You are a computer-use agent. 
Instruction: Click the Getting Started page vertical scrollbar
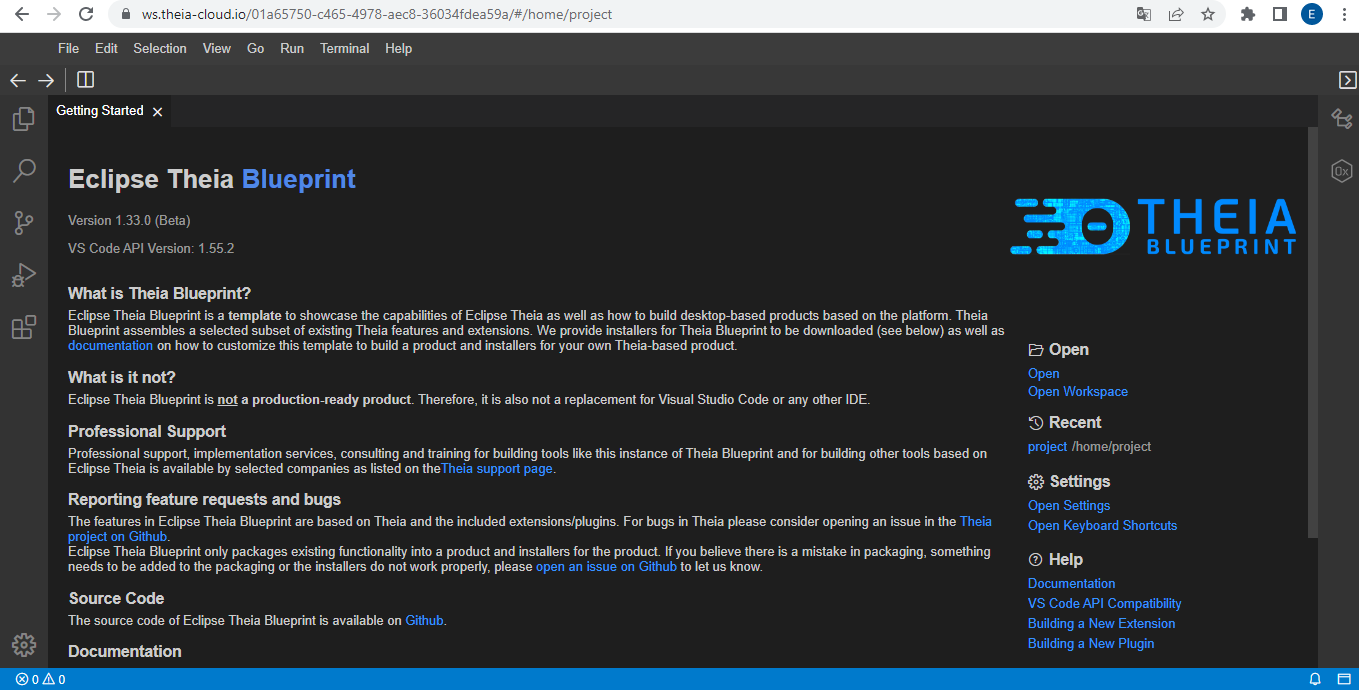pos(1313,332)
